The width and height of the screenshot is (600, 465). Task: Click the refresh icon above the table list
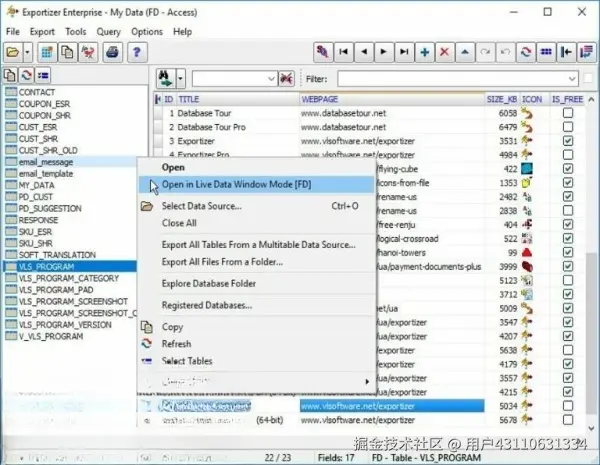pyautogui.click(x=26, y=75)
